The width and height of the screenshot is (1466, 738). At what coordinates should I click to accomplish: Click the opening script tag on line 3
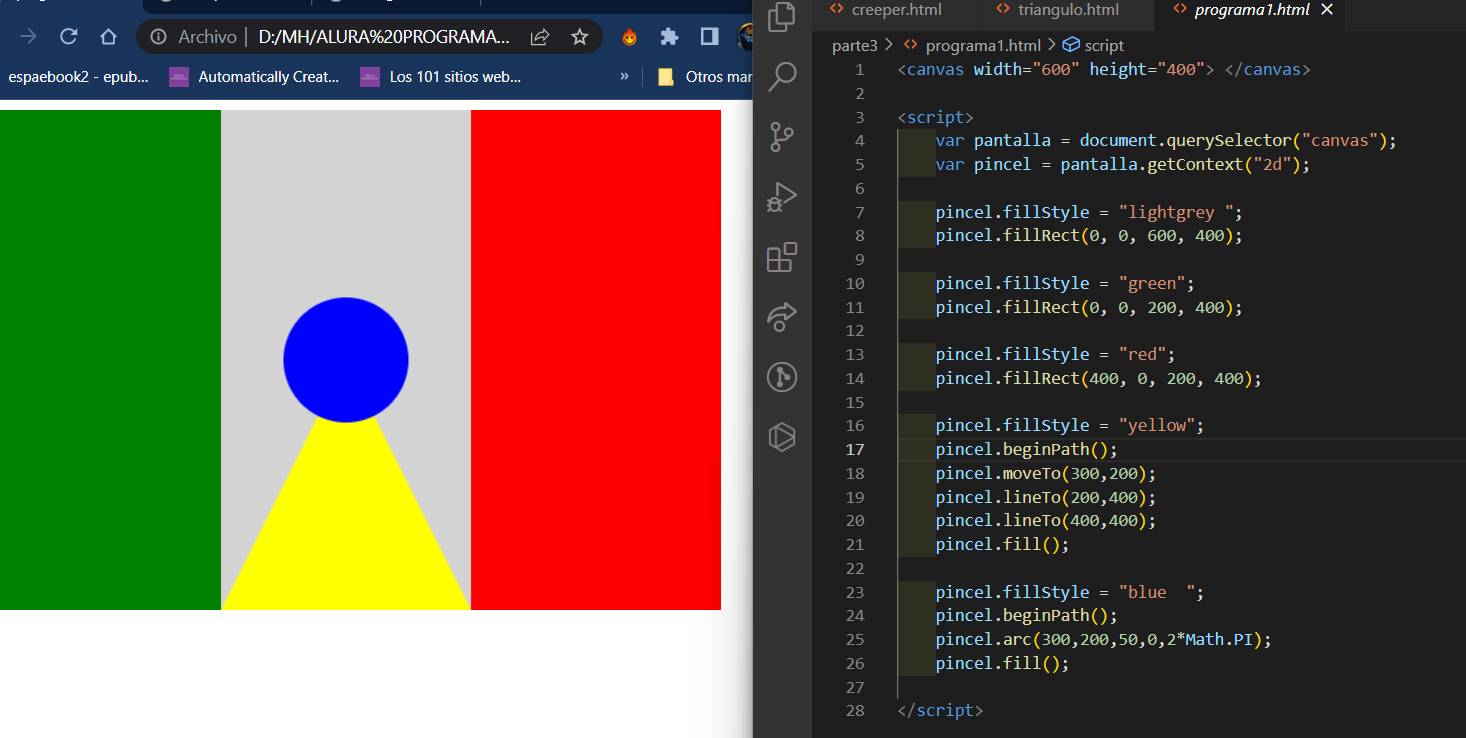click(x=935, y=117)
